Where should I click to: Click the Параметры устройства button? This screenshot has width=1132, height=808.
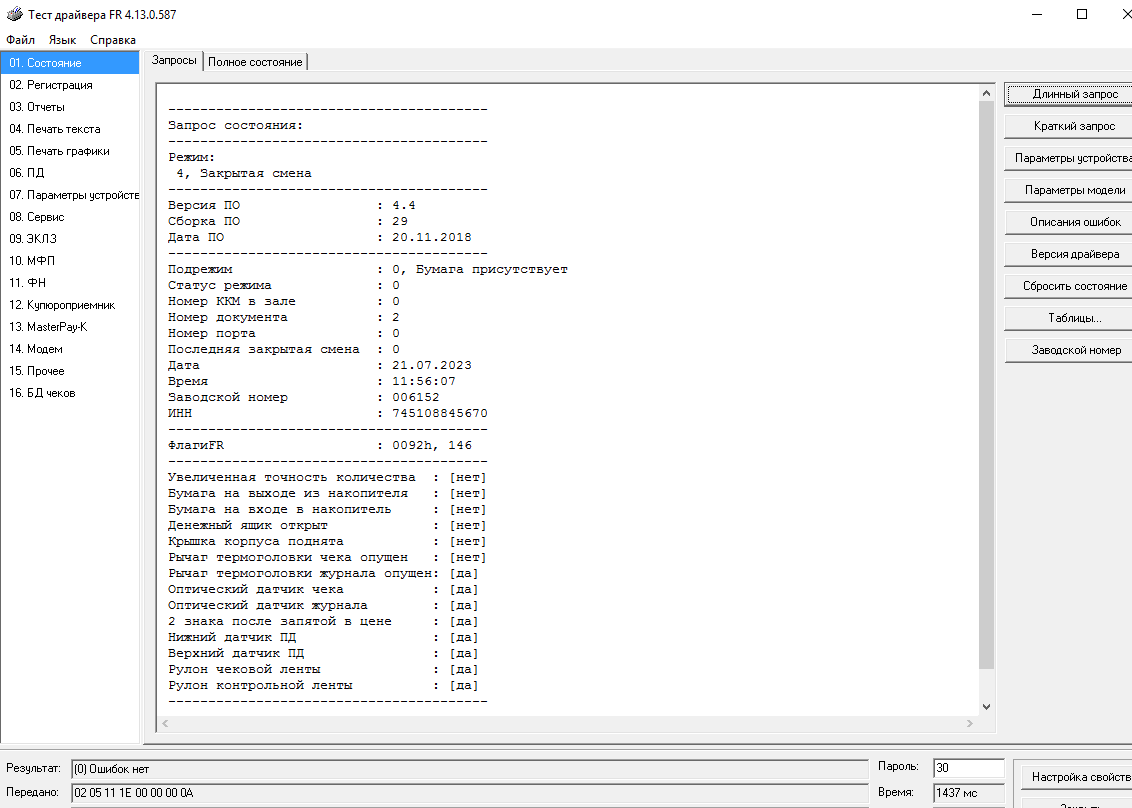[x=1070, y=157]
